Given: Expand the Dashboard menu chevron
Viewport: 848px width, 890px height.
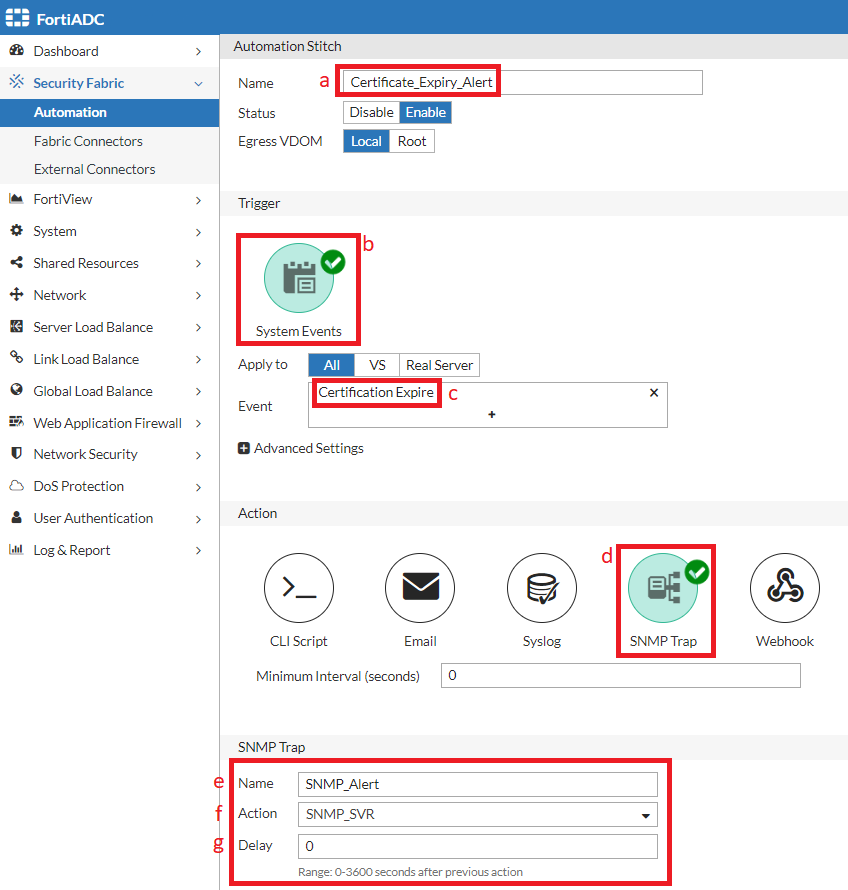Looking at the screenshot, I should point(198,52).
